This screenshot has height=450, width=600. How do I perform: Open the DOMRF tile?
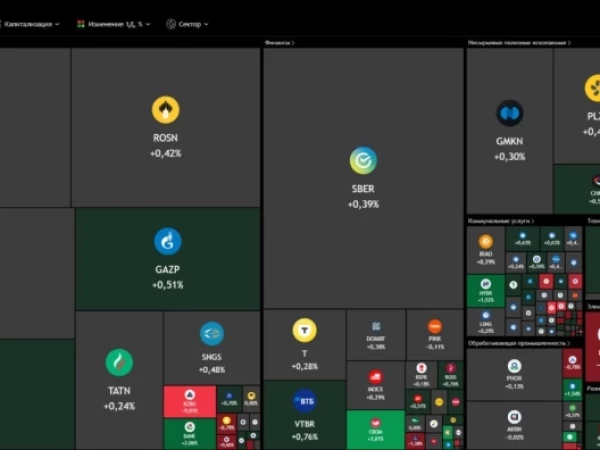(x=376, y=335)
